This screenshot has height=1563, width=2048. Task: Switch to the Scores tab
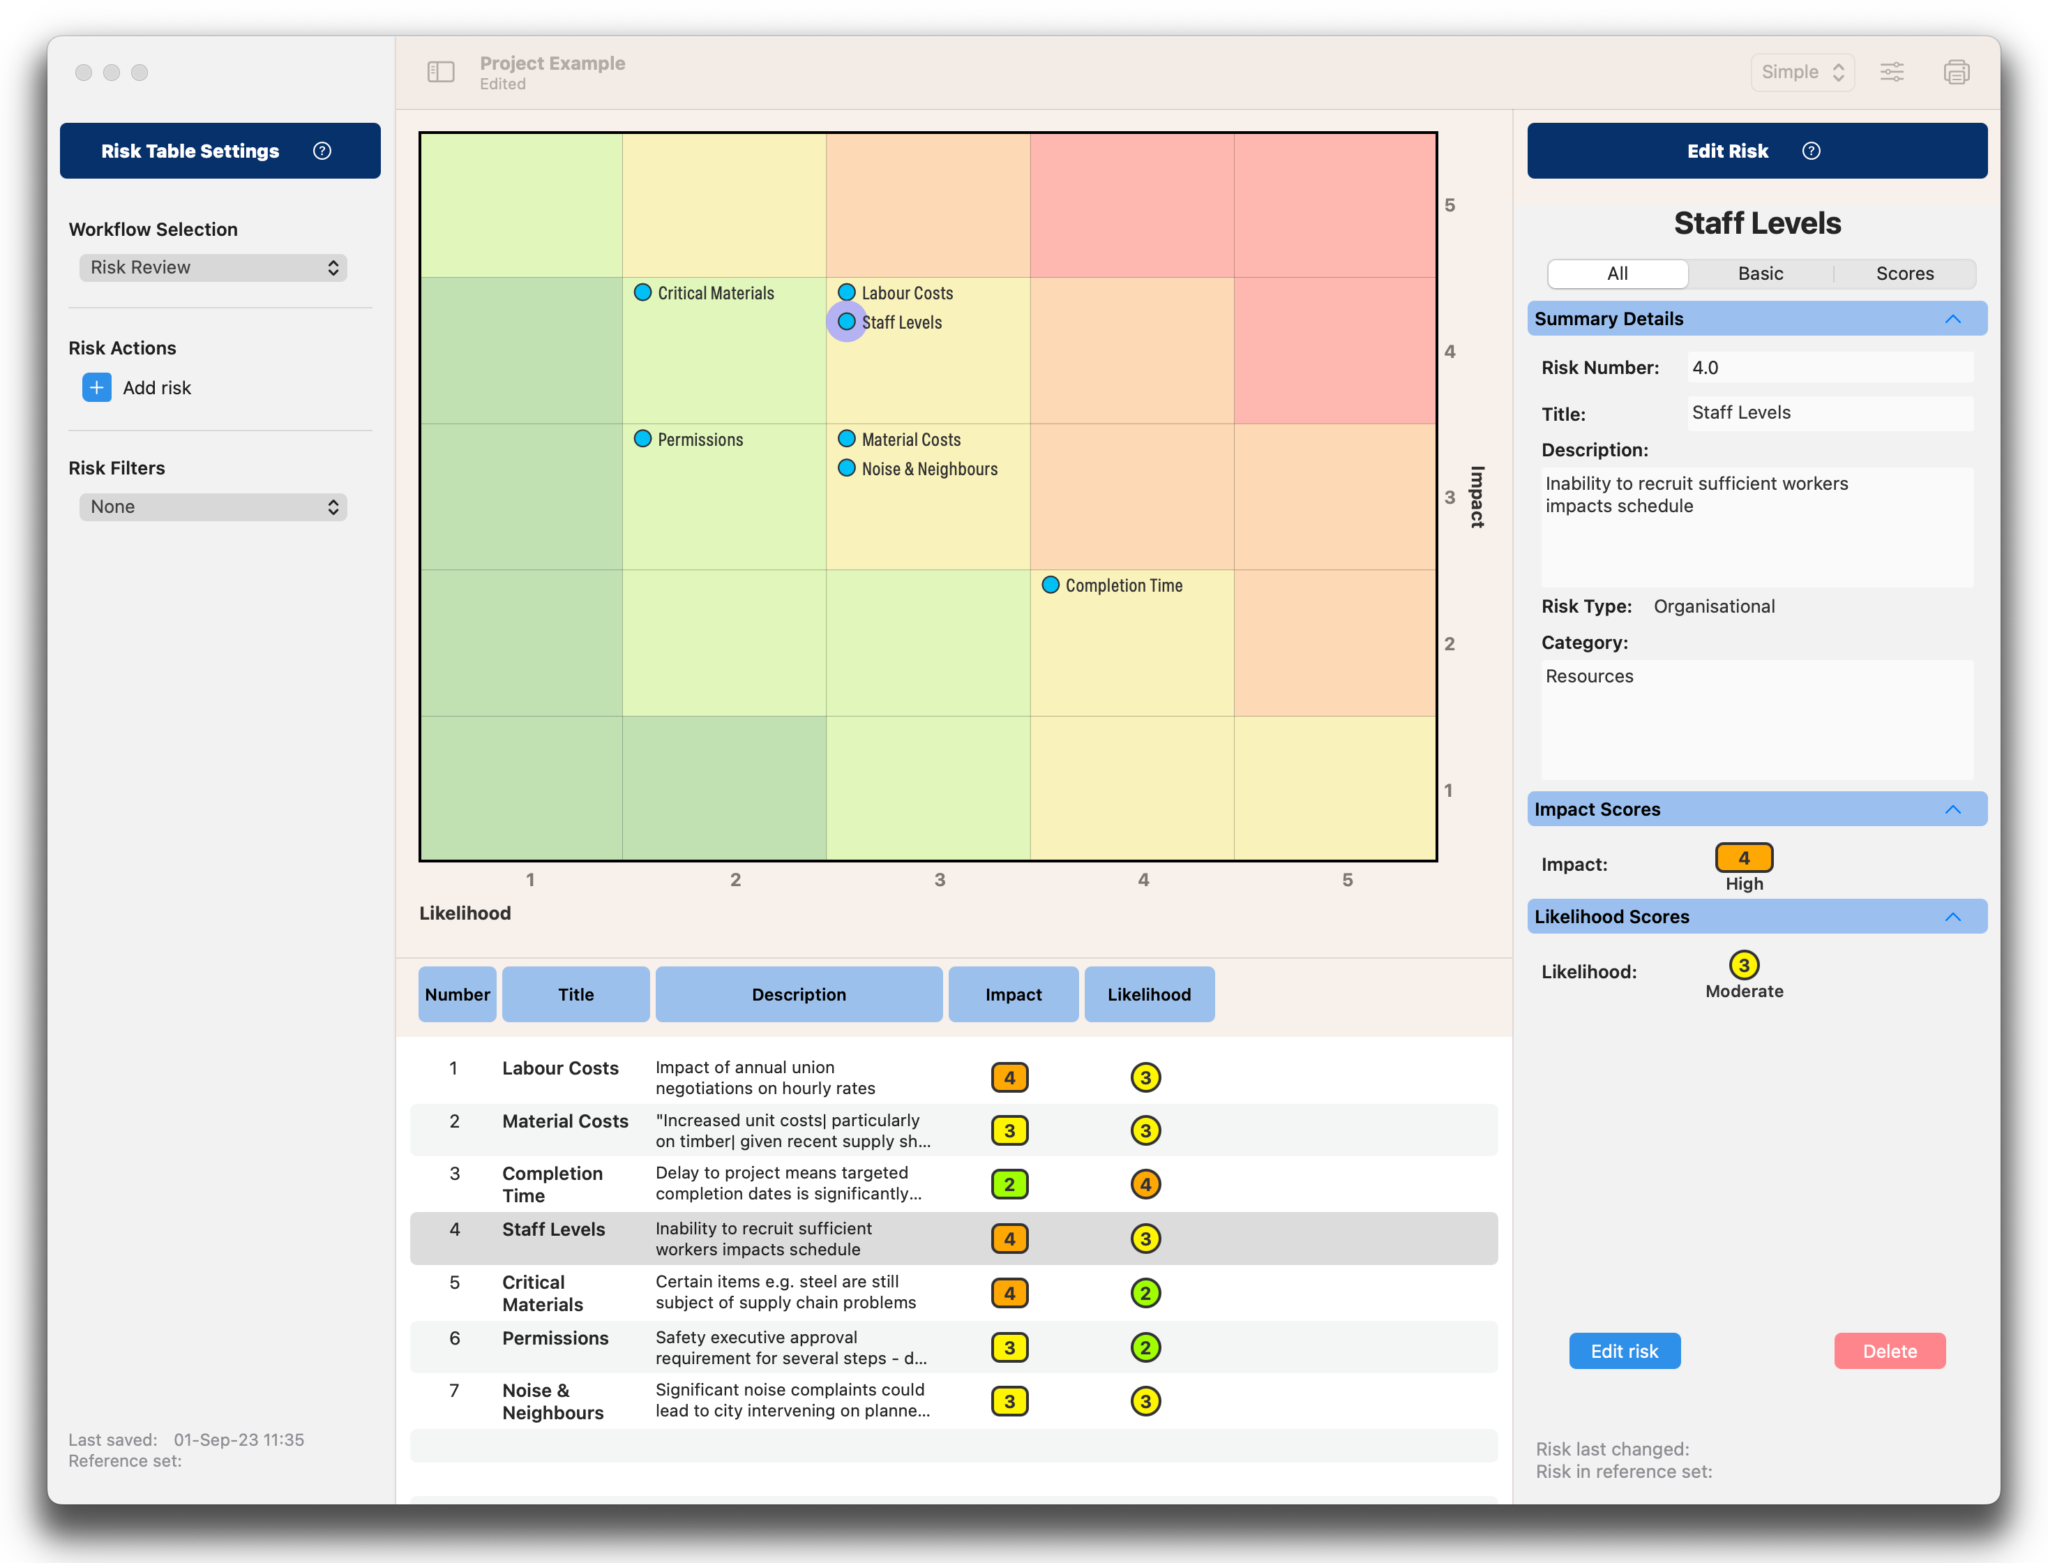pyautogui.click(x=1905, y=274)
